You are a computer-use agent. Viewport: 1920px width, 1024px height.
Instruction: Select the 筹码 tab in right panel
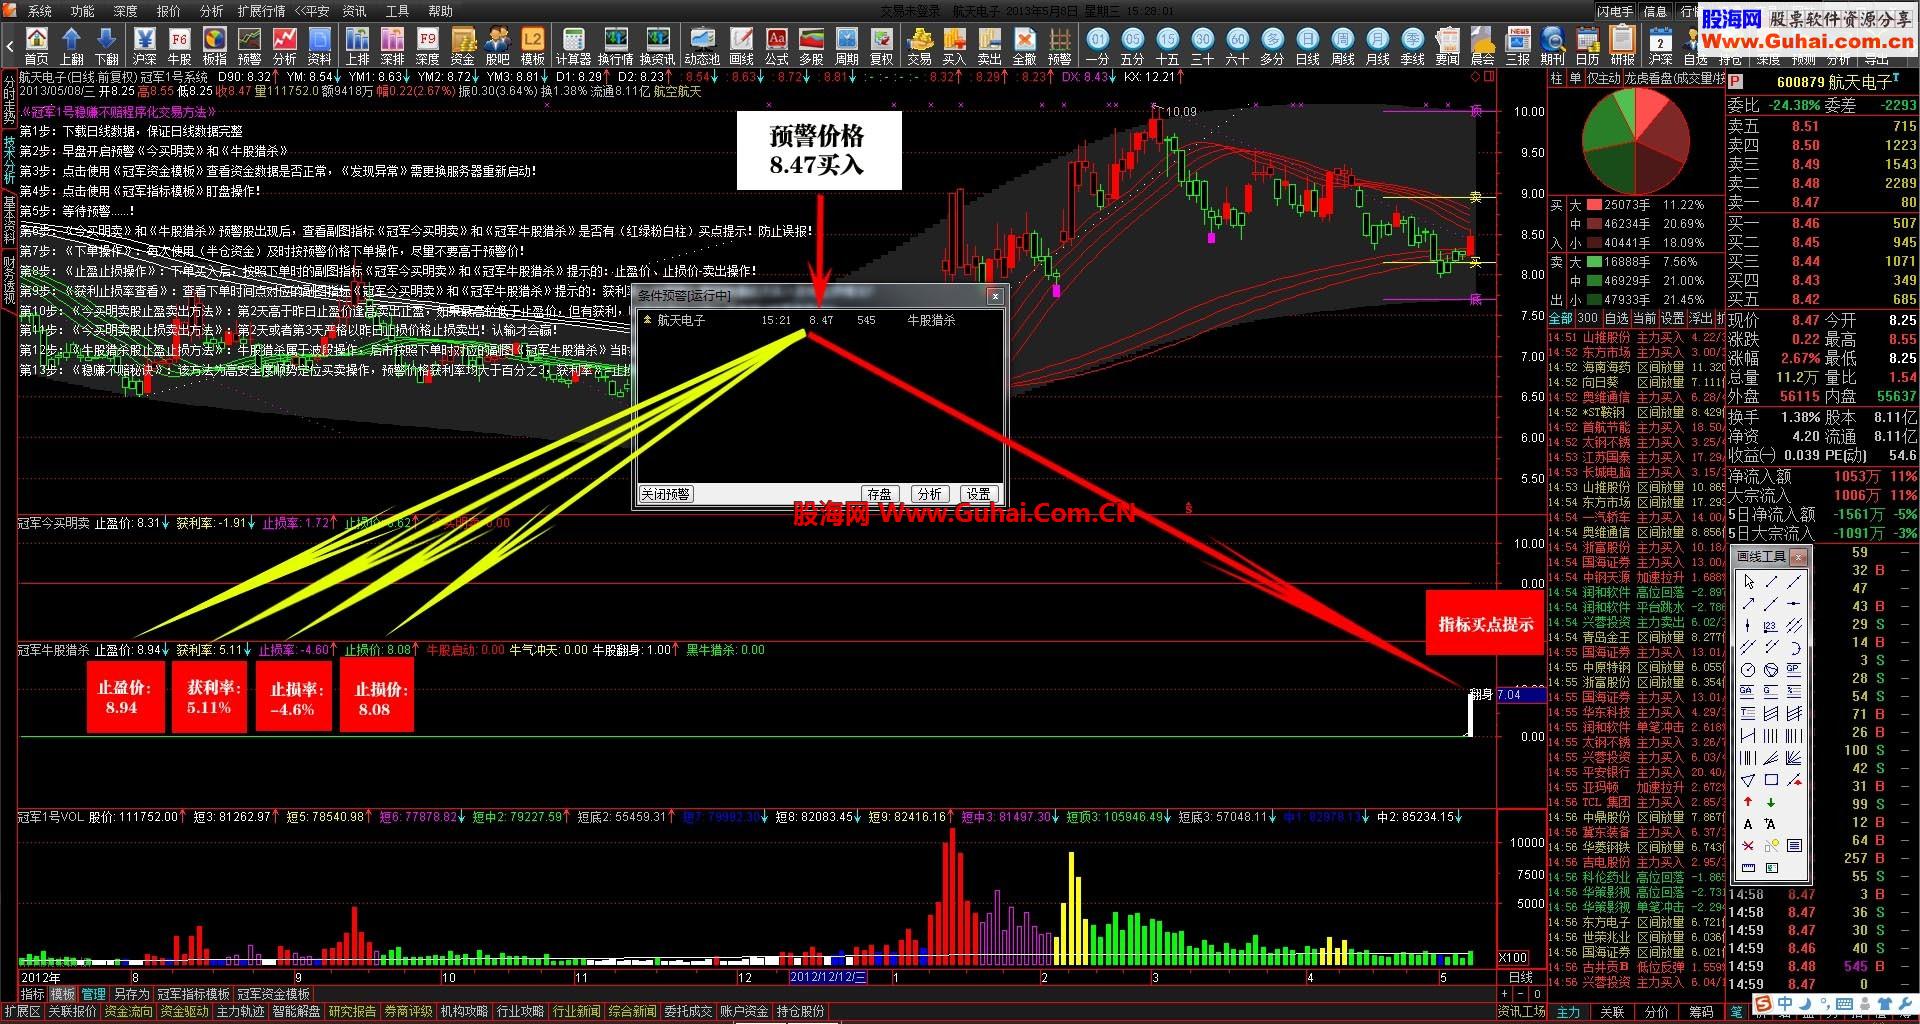click(1701, 1012)
